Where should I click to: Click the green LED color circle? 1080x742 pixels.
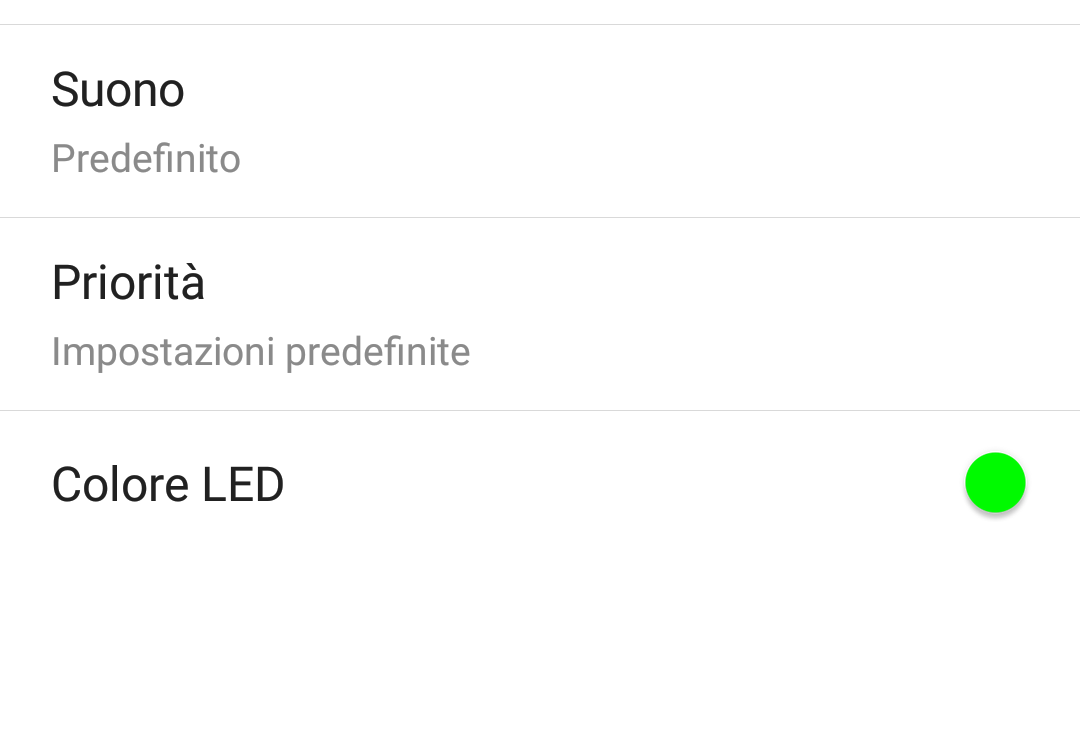coord(995,483)
